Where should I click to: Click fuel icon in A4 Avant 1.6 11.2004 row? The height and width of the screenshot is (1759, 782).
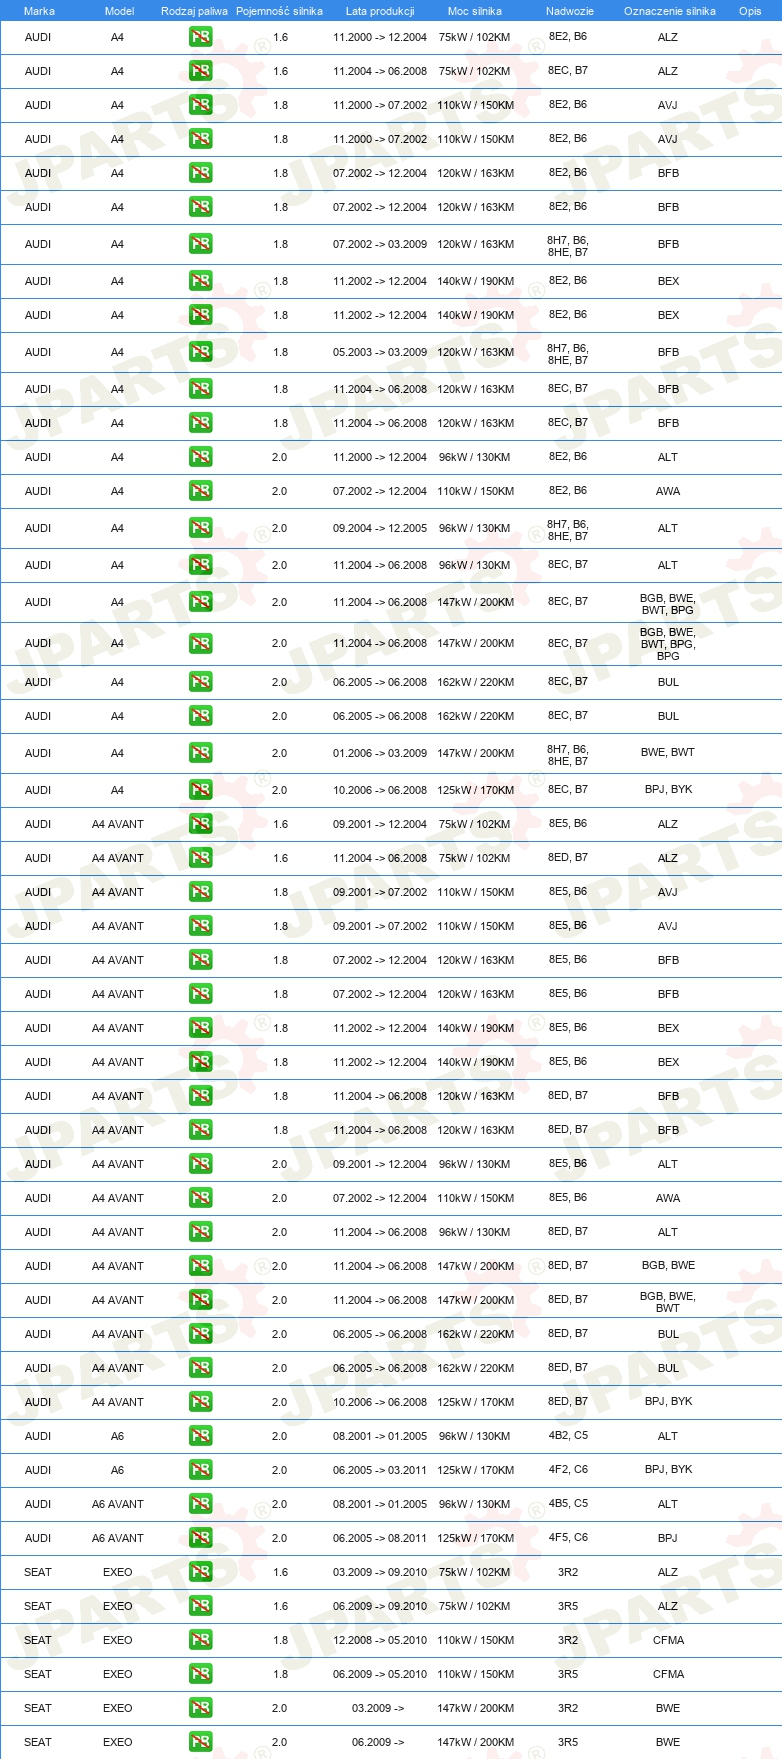[200, 858]
